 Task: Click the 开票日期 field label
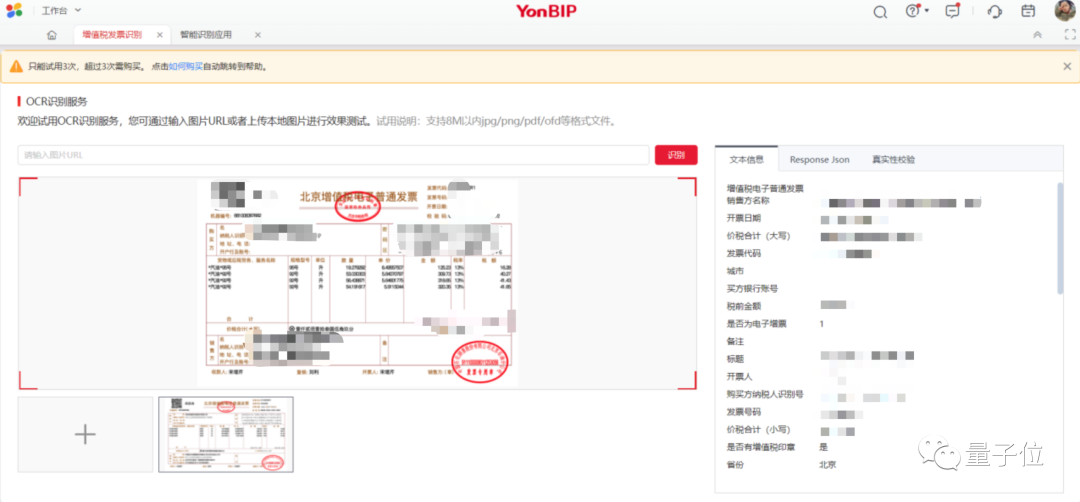744,218
